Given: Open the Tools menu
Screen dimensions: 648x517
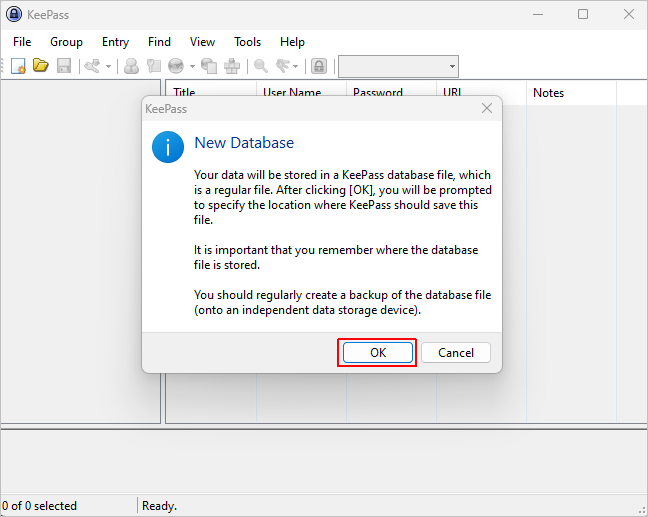Looking at the screenshot, I should (248, 42).
